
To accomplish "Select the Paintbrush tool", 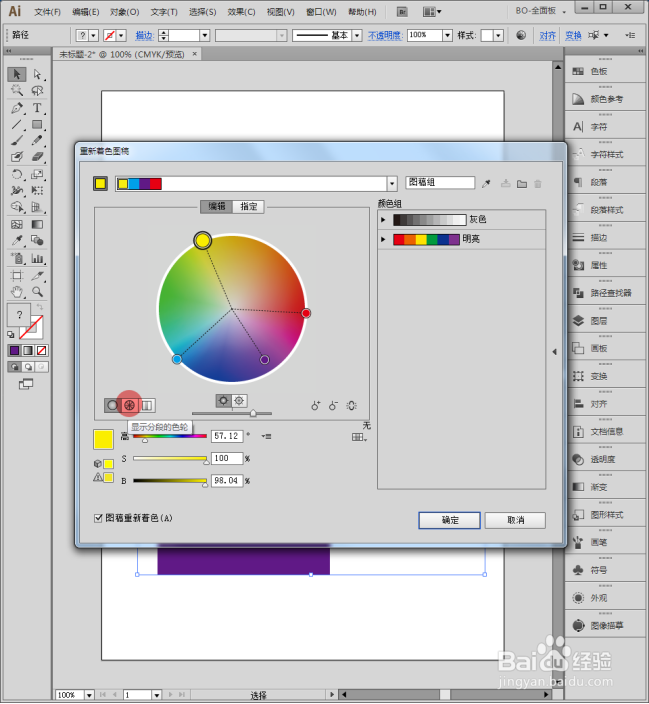I will [17, 141].
